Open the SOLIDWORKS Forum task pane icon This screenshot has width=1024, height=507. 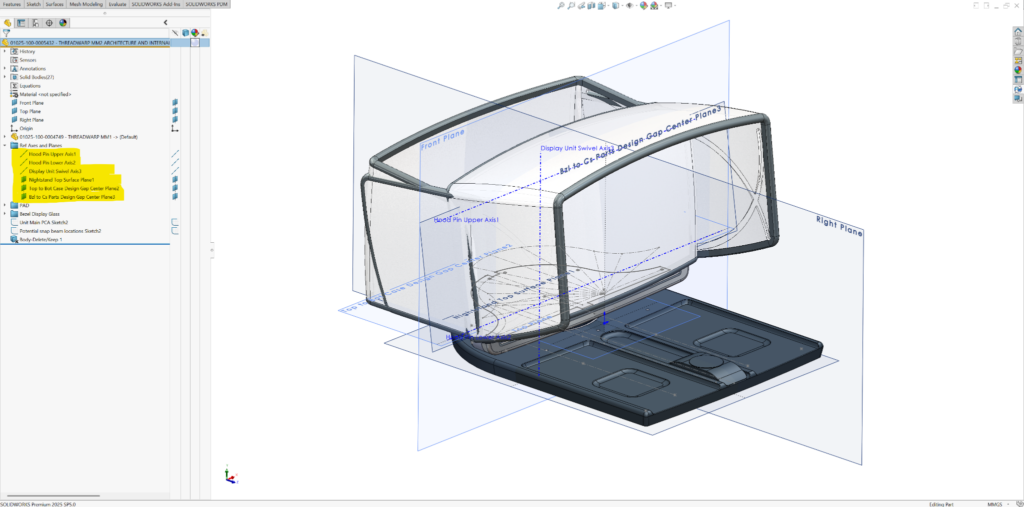coord(1017,89)
